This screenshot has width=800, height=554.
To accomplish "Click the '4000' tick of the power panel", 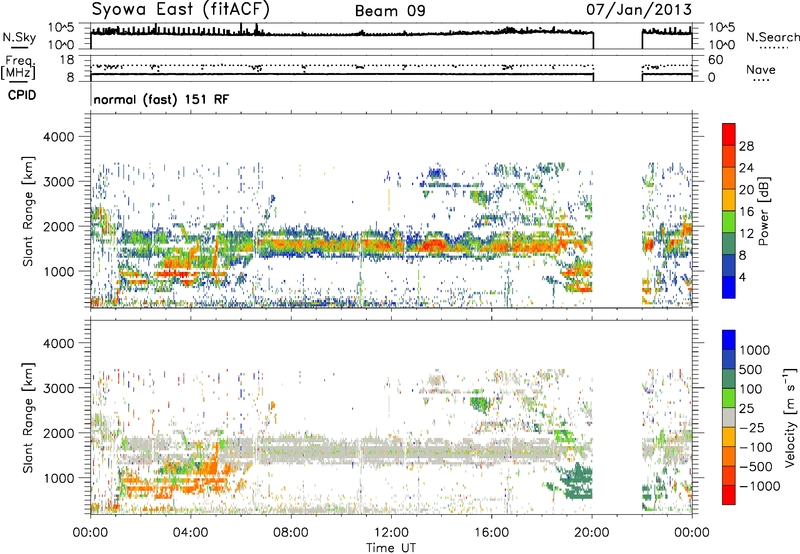I will [x=59, y=137].
